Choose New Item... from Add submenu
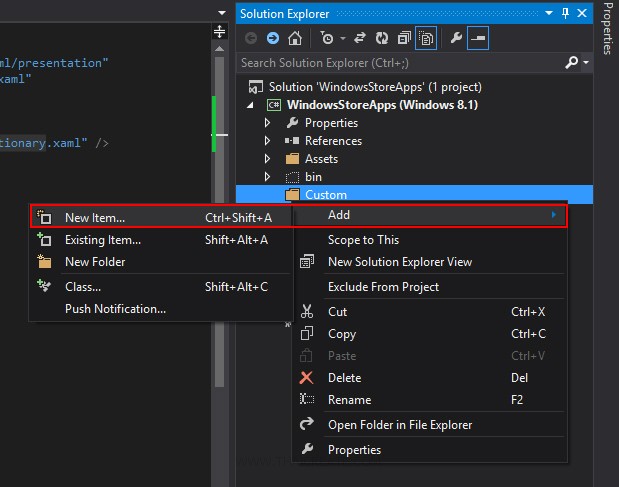619x487 pixels. tap(161, 216)
